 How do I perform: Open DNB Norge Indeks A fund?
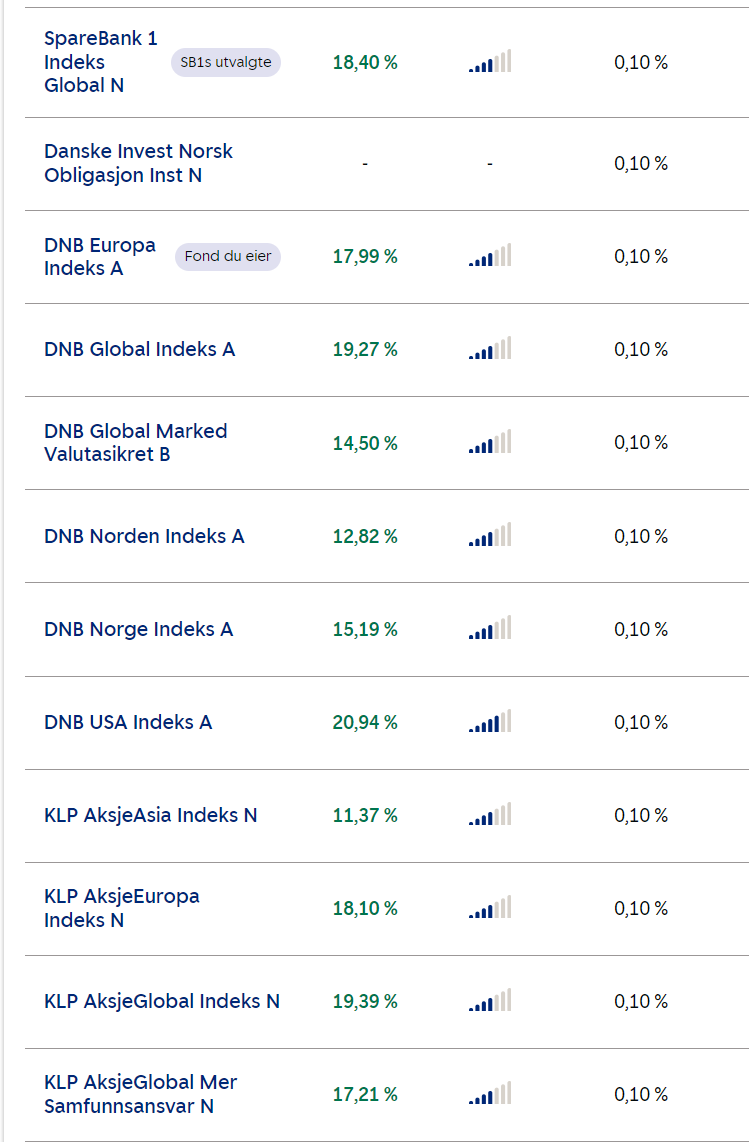click(x=138, y=629)
